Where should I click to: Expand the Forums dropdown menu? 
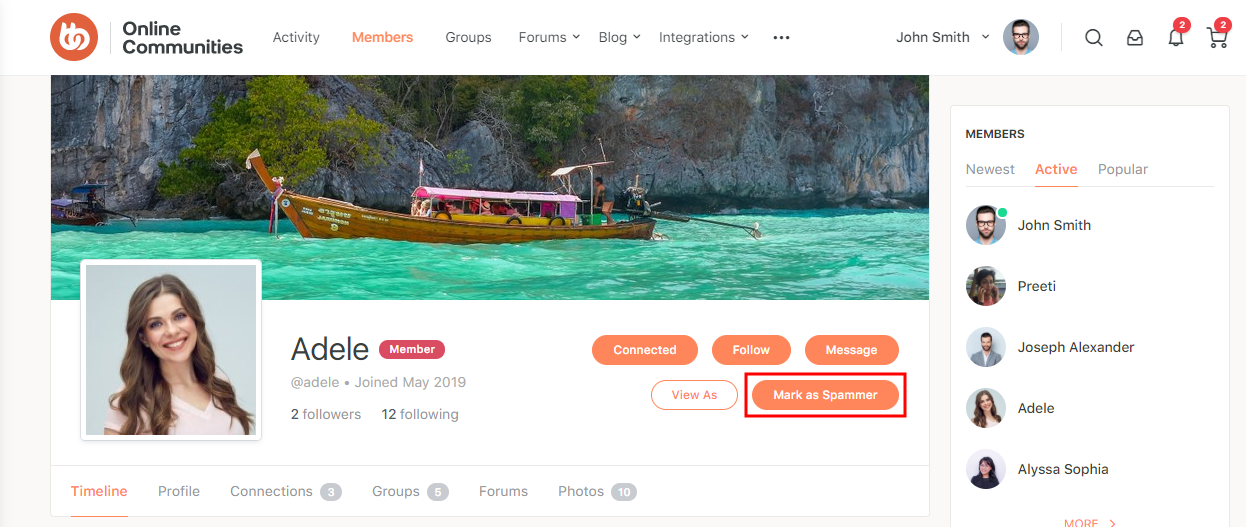click(549, 37)
